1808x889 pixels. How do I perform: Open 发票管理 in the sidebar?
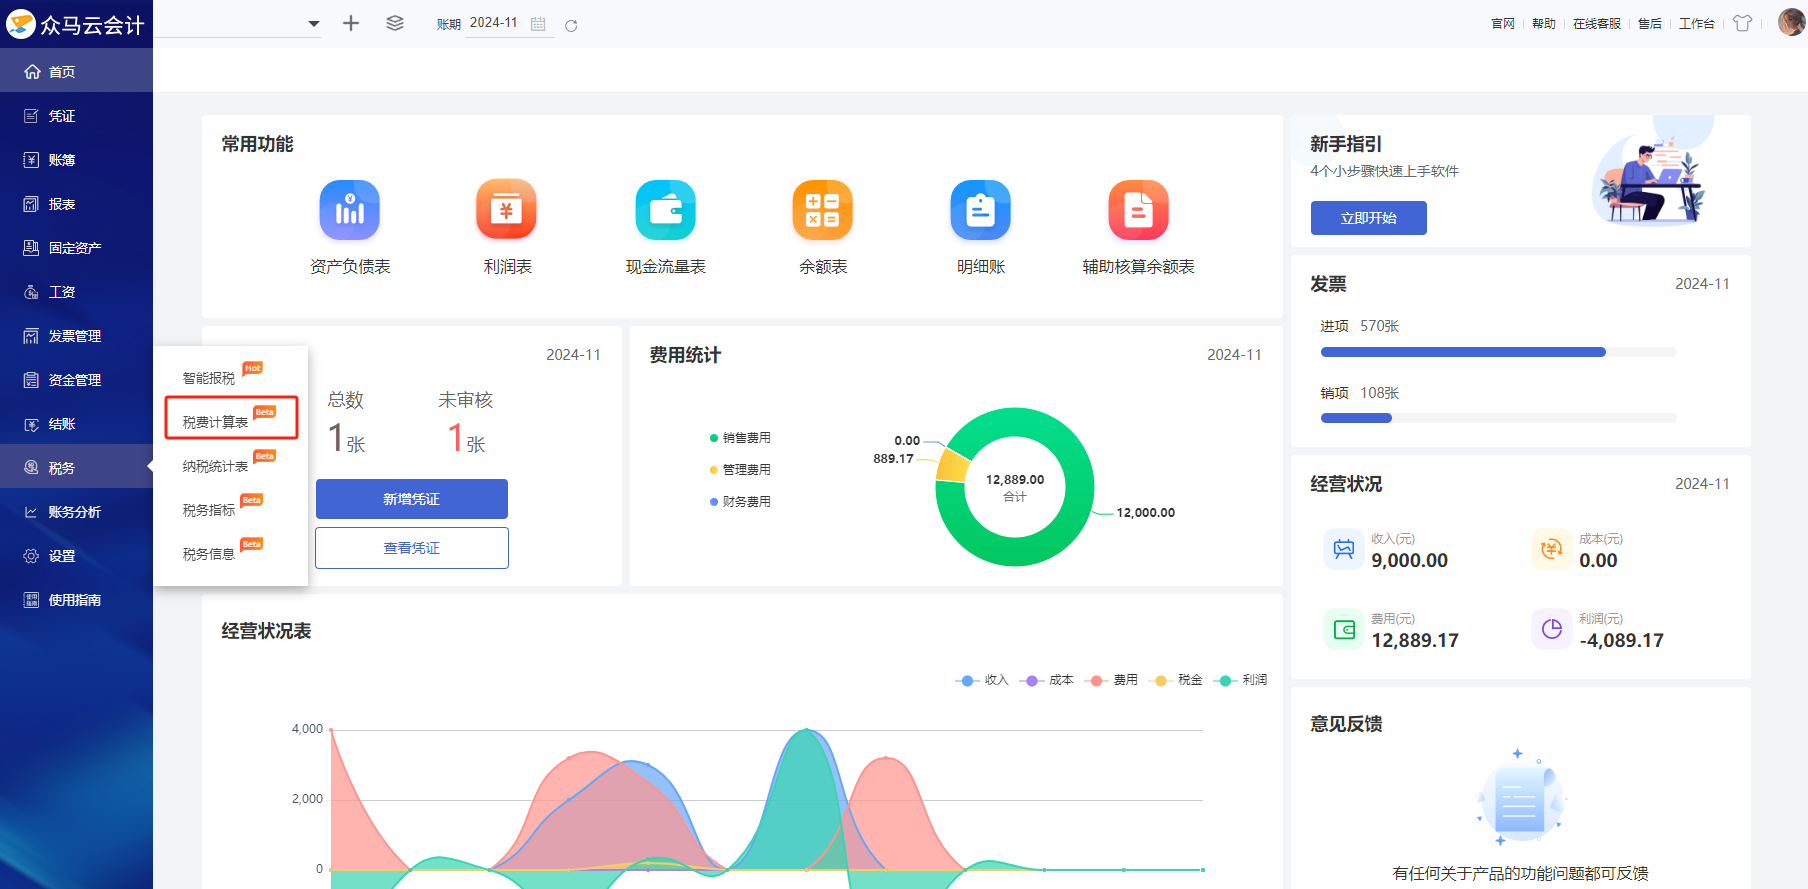76,336
